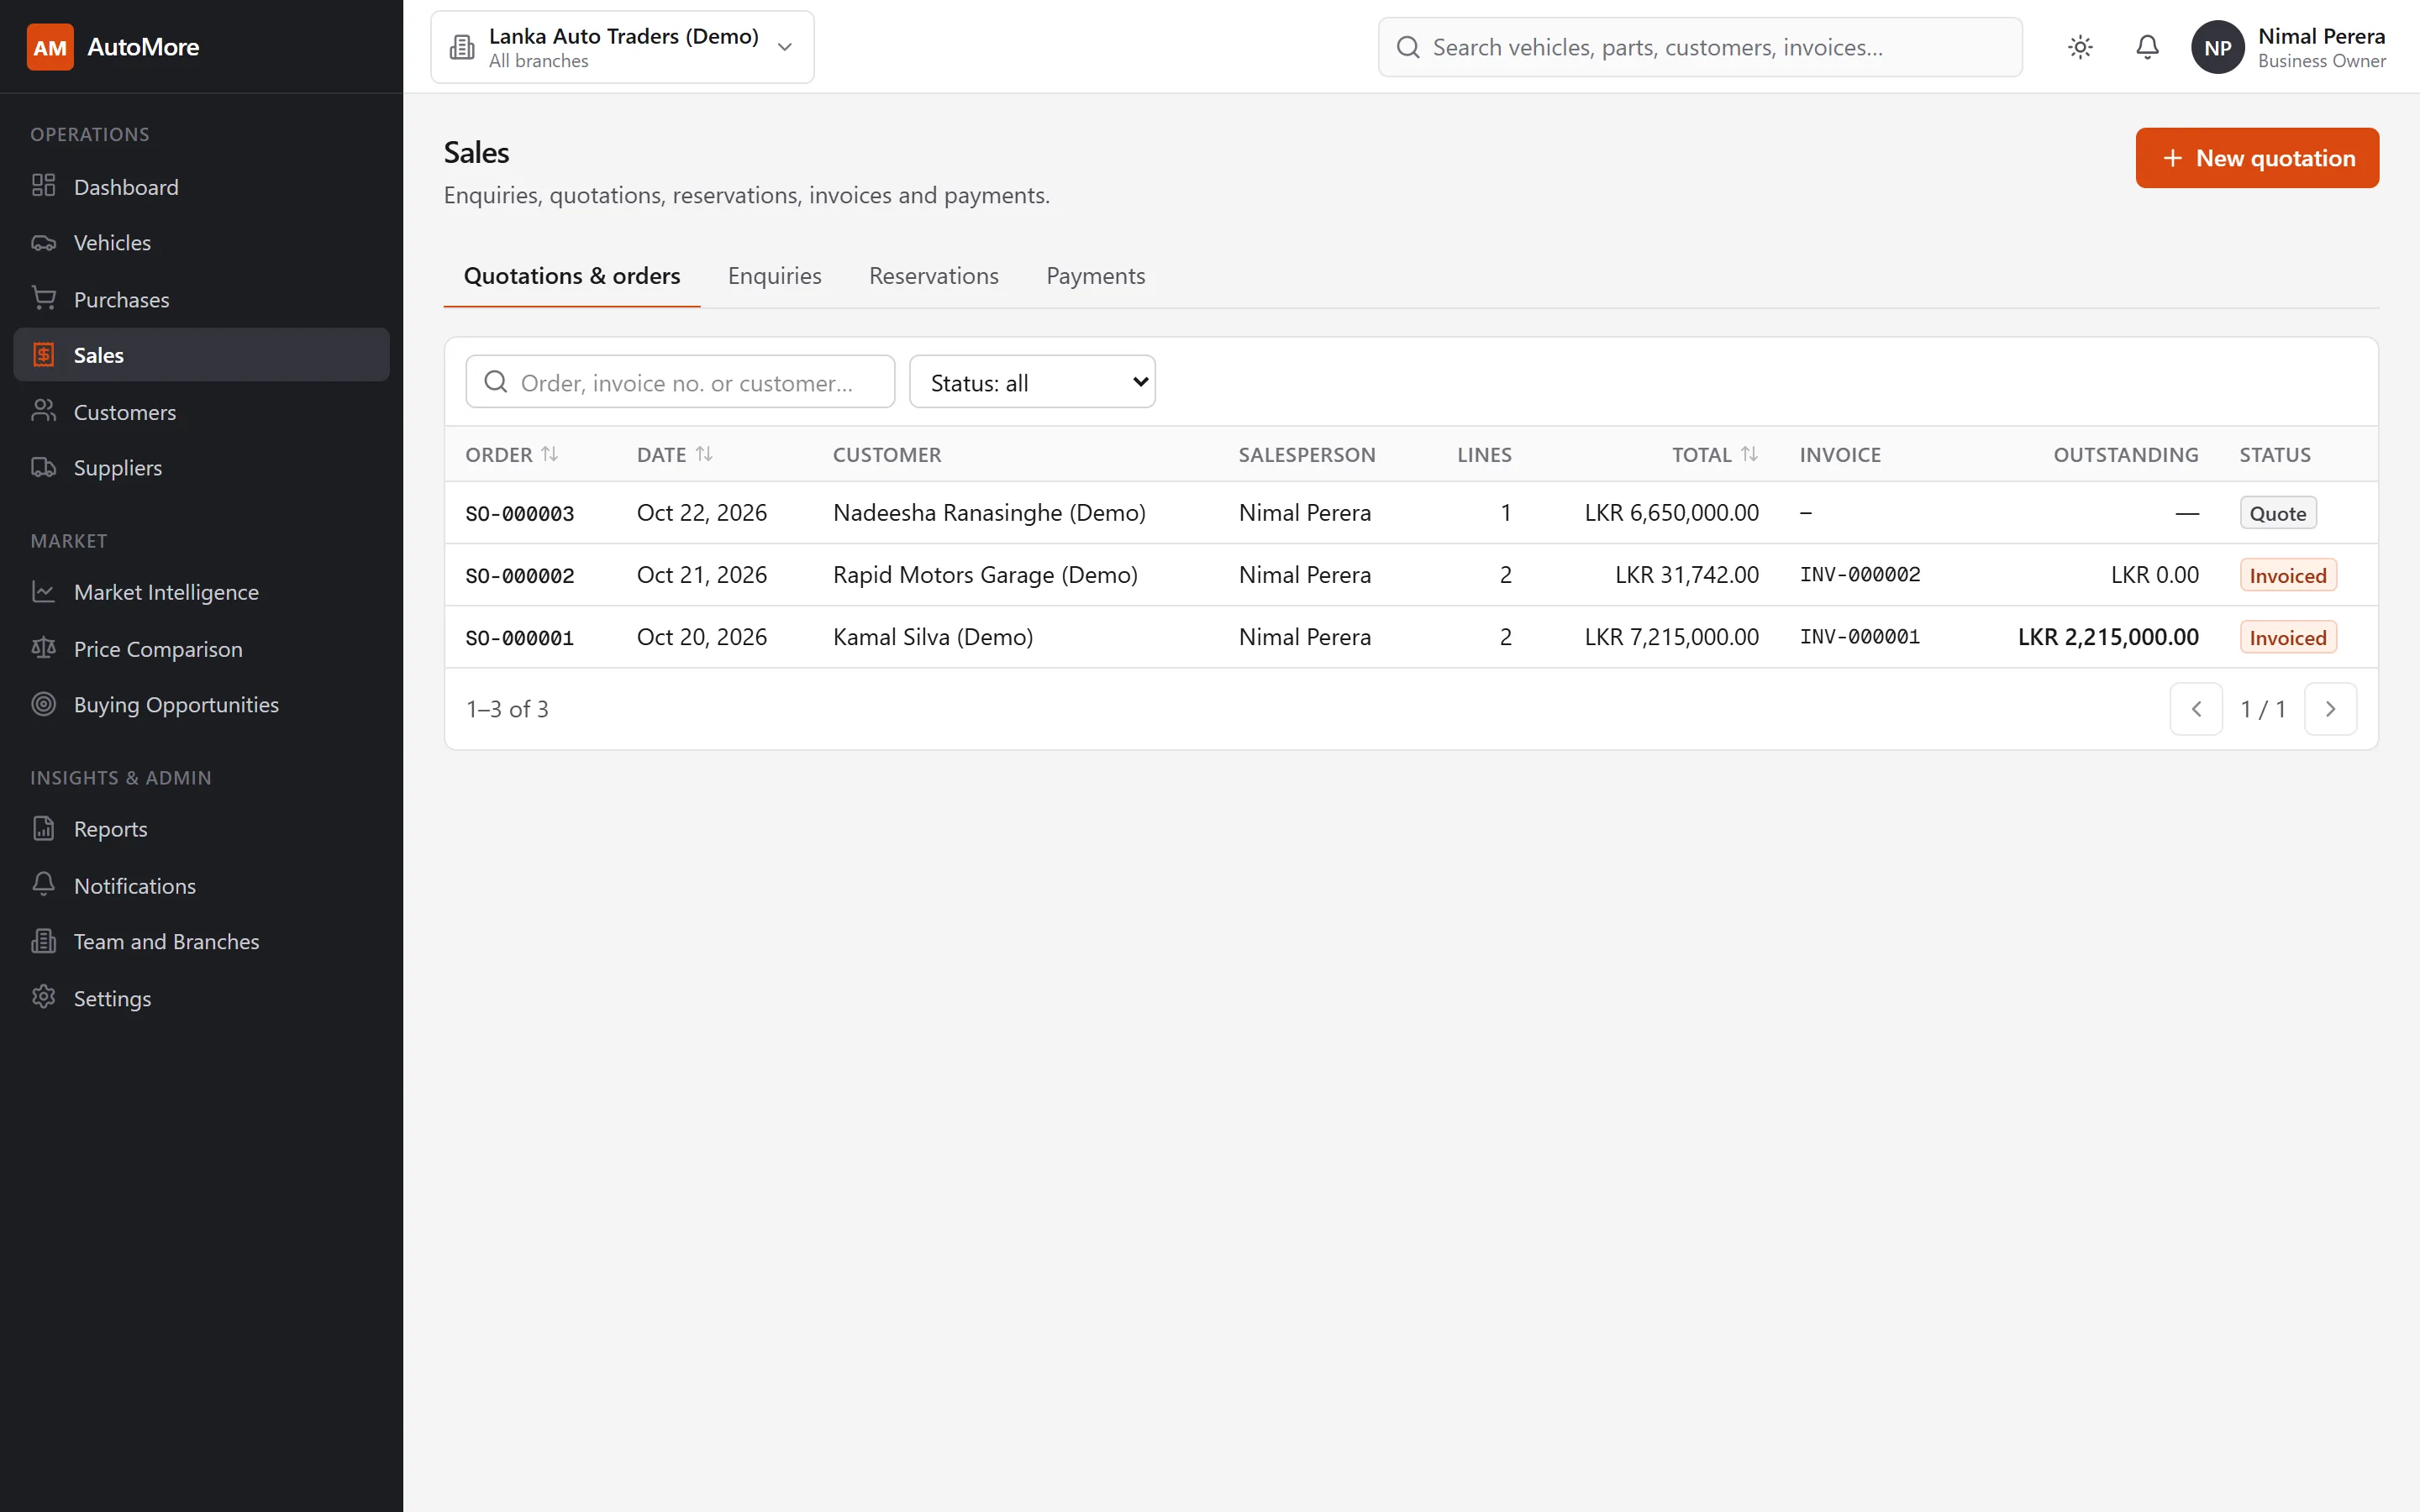Click the NP user avatar

(2217, 47)
